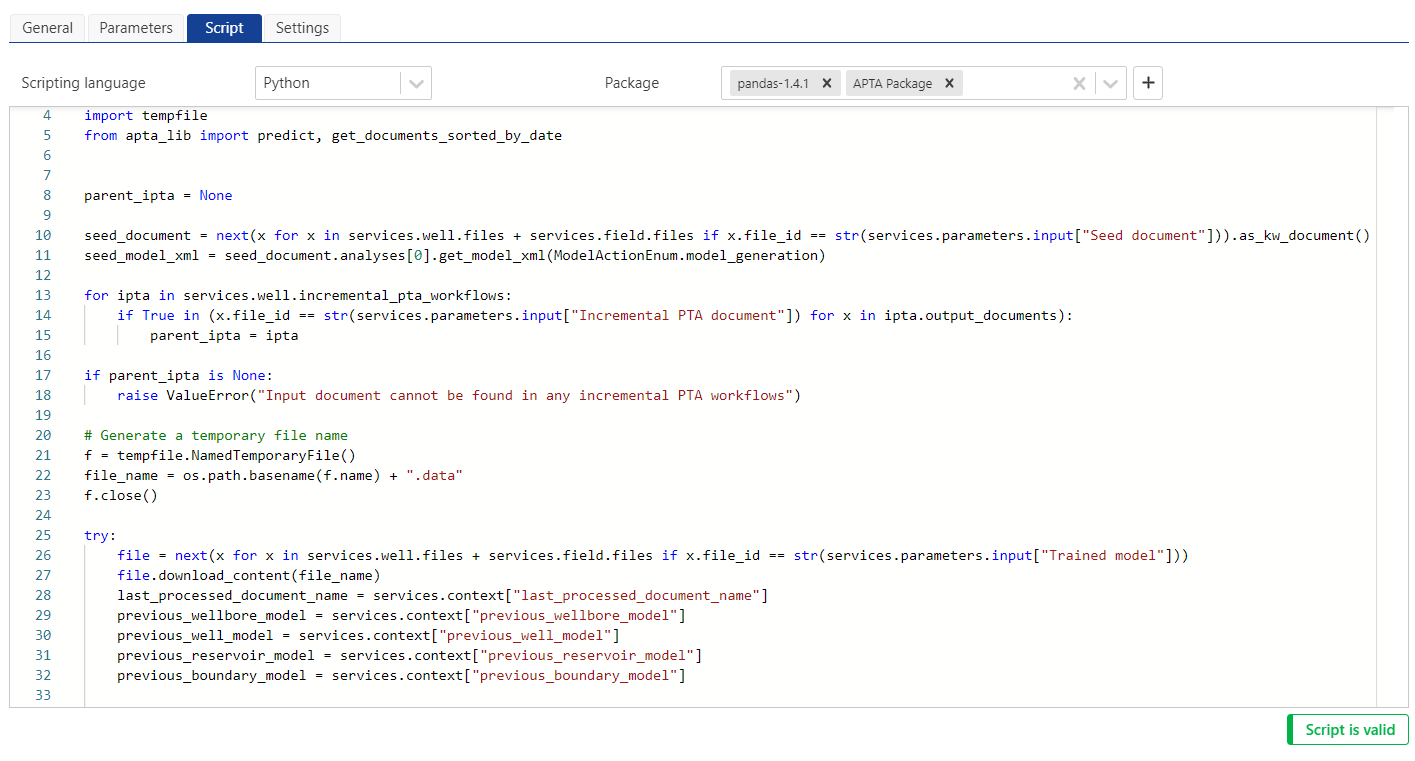Clear all selected packages
The height and width of the screenshot is (761, 1415).
[1079, 84]
